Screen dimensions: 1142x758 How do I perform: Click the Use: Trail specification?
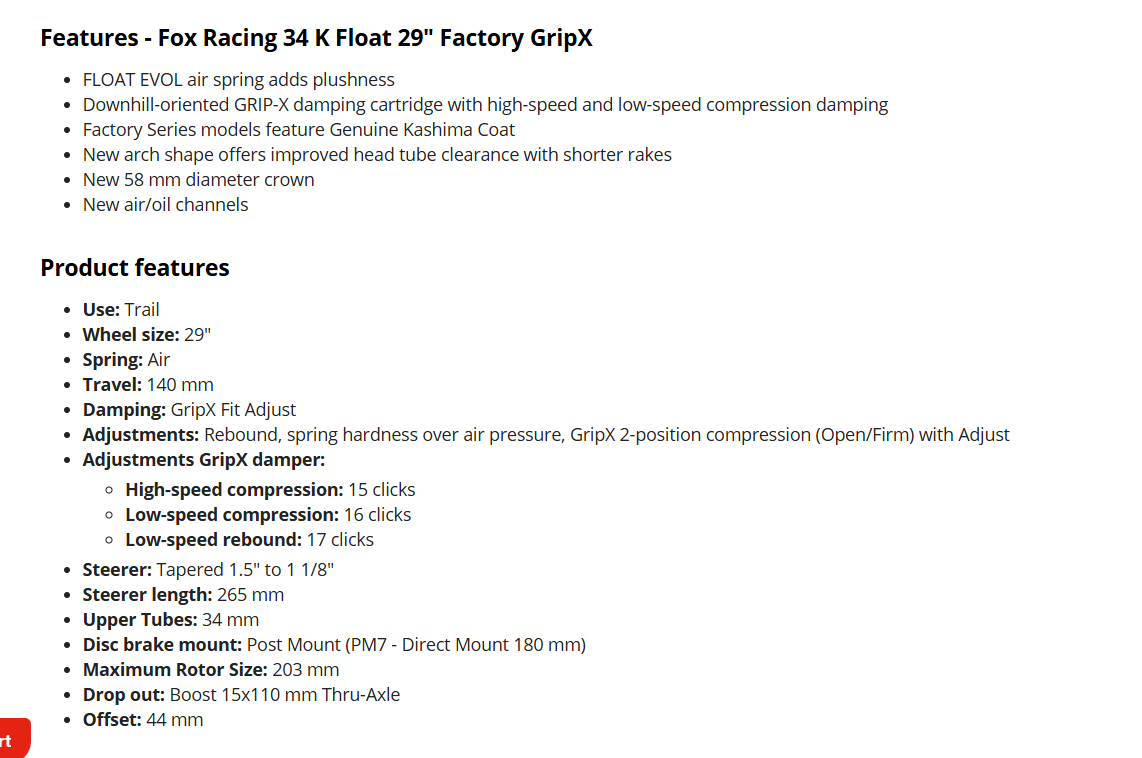(121, 309)
